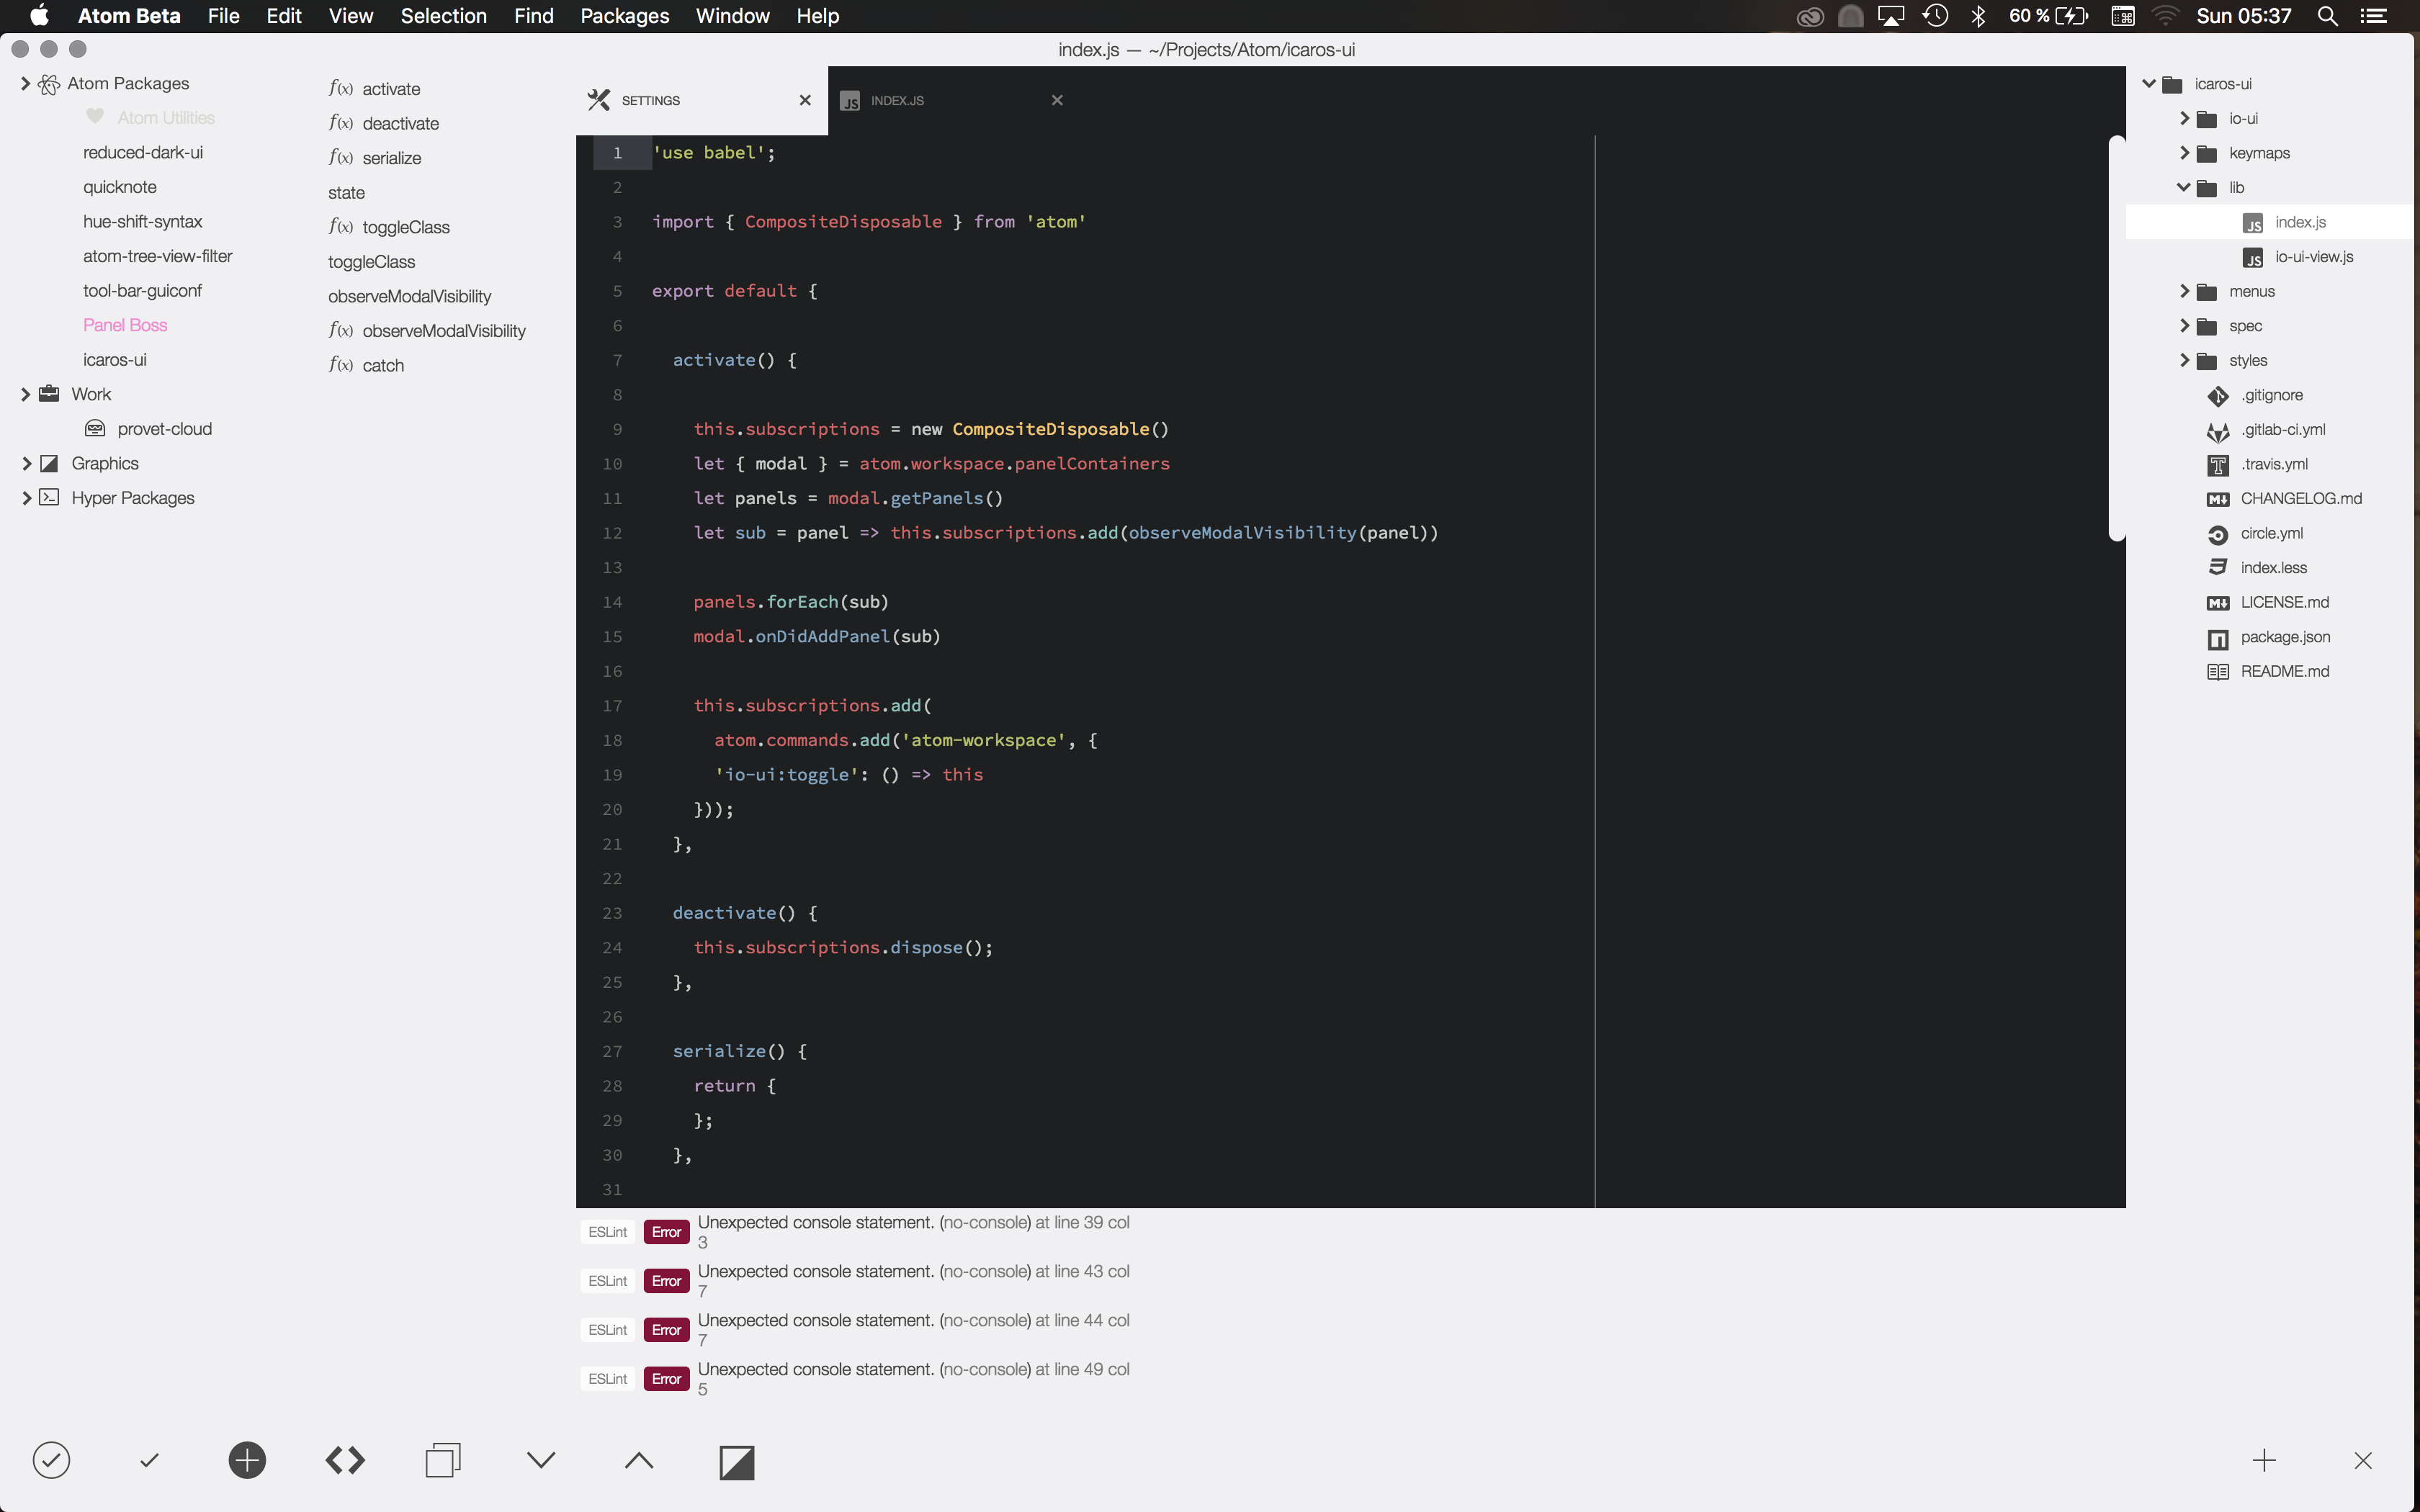The image size is (2420, 1512).
Task: Click the upward chevron icon in bottom toolbar
Action: (x=639, y=1460)
